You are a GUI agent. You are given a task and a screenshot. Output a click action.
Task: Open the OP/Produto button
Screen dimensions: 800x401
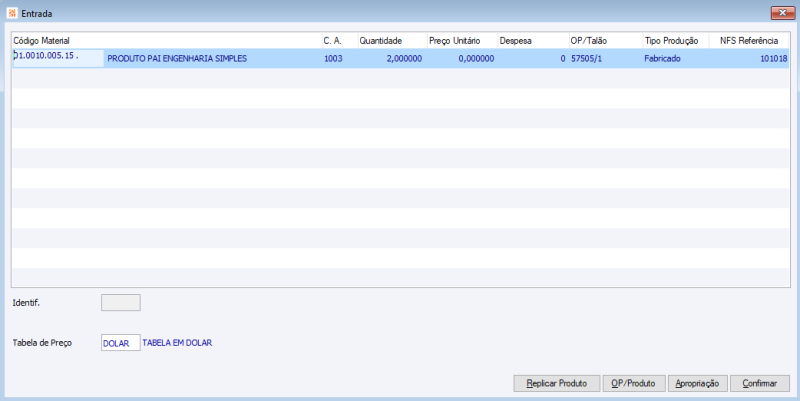tap(634, 383)
